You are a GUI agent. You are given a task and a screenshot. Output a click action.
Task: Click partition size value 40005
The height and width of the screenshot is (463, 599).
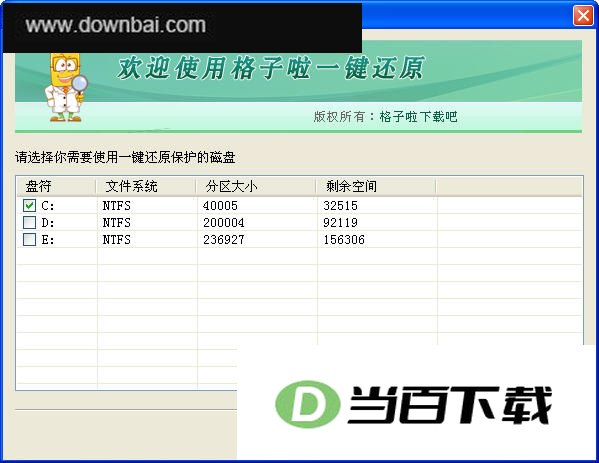[x=220, y=206]
